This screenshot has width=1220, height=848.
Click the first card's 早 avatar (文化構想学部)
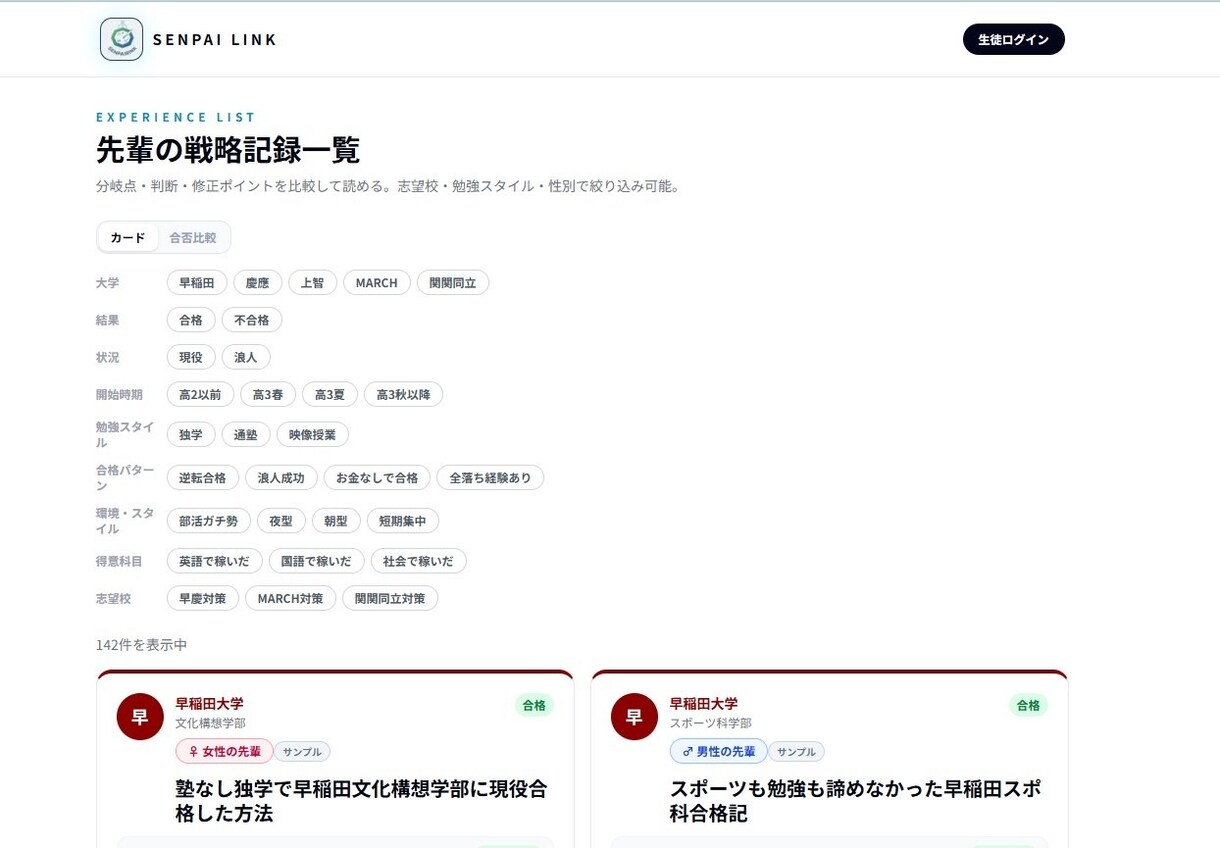click(140, 717)
